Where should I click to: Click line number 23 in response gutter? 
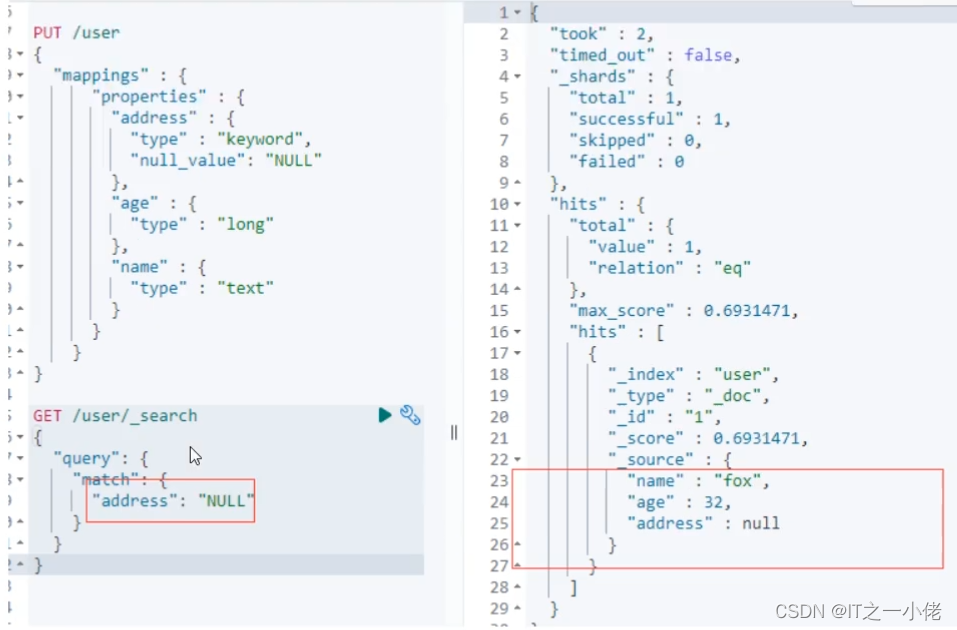(499, 480)
